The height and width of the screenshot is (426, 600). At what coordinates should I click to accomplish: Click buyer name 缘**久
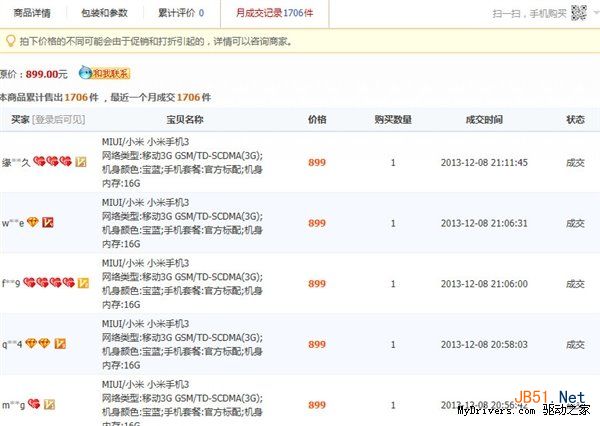pyautogui.click(x=16, y=163)
